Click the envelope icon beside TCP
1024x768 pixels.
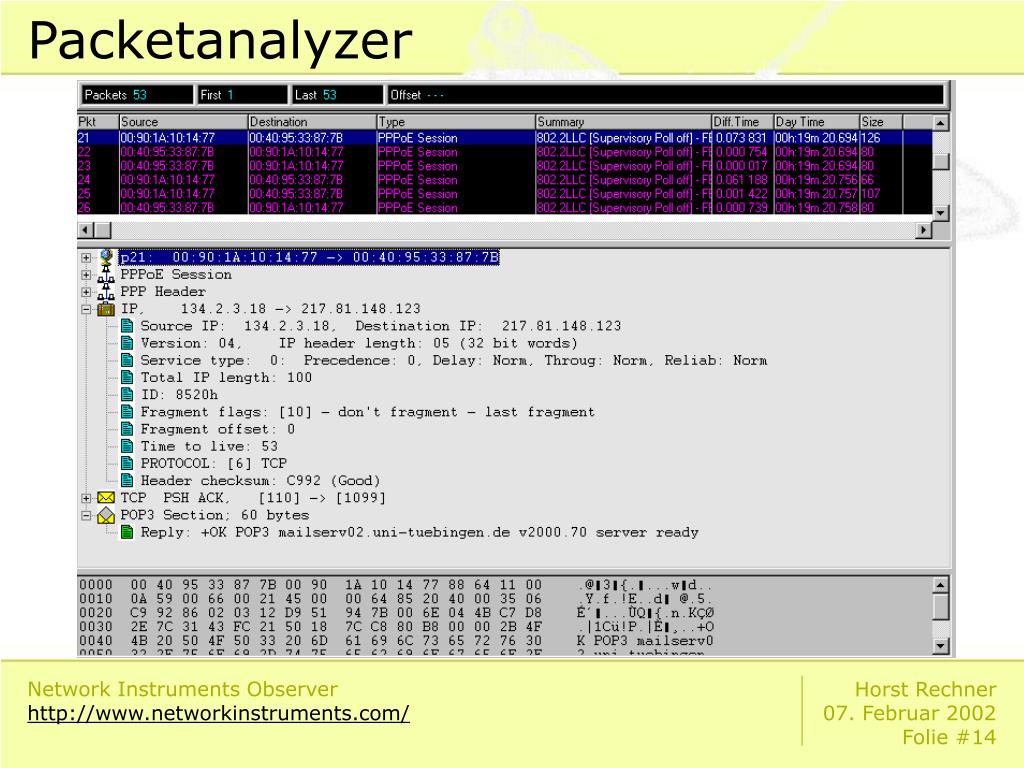[x=106, y=498]
